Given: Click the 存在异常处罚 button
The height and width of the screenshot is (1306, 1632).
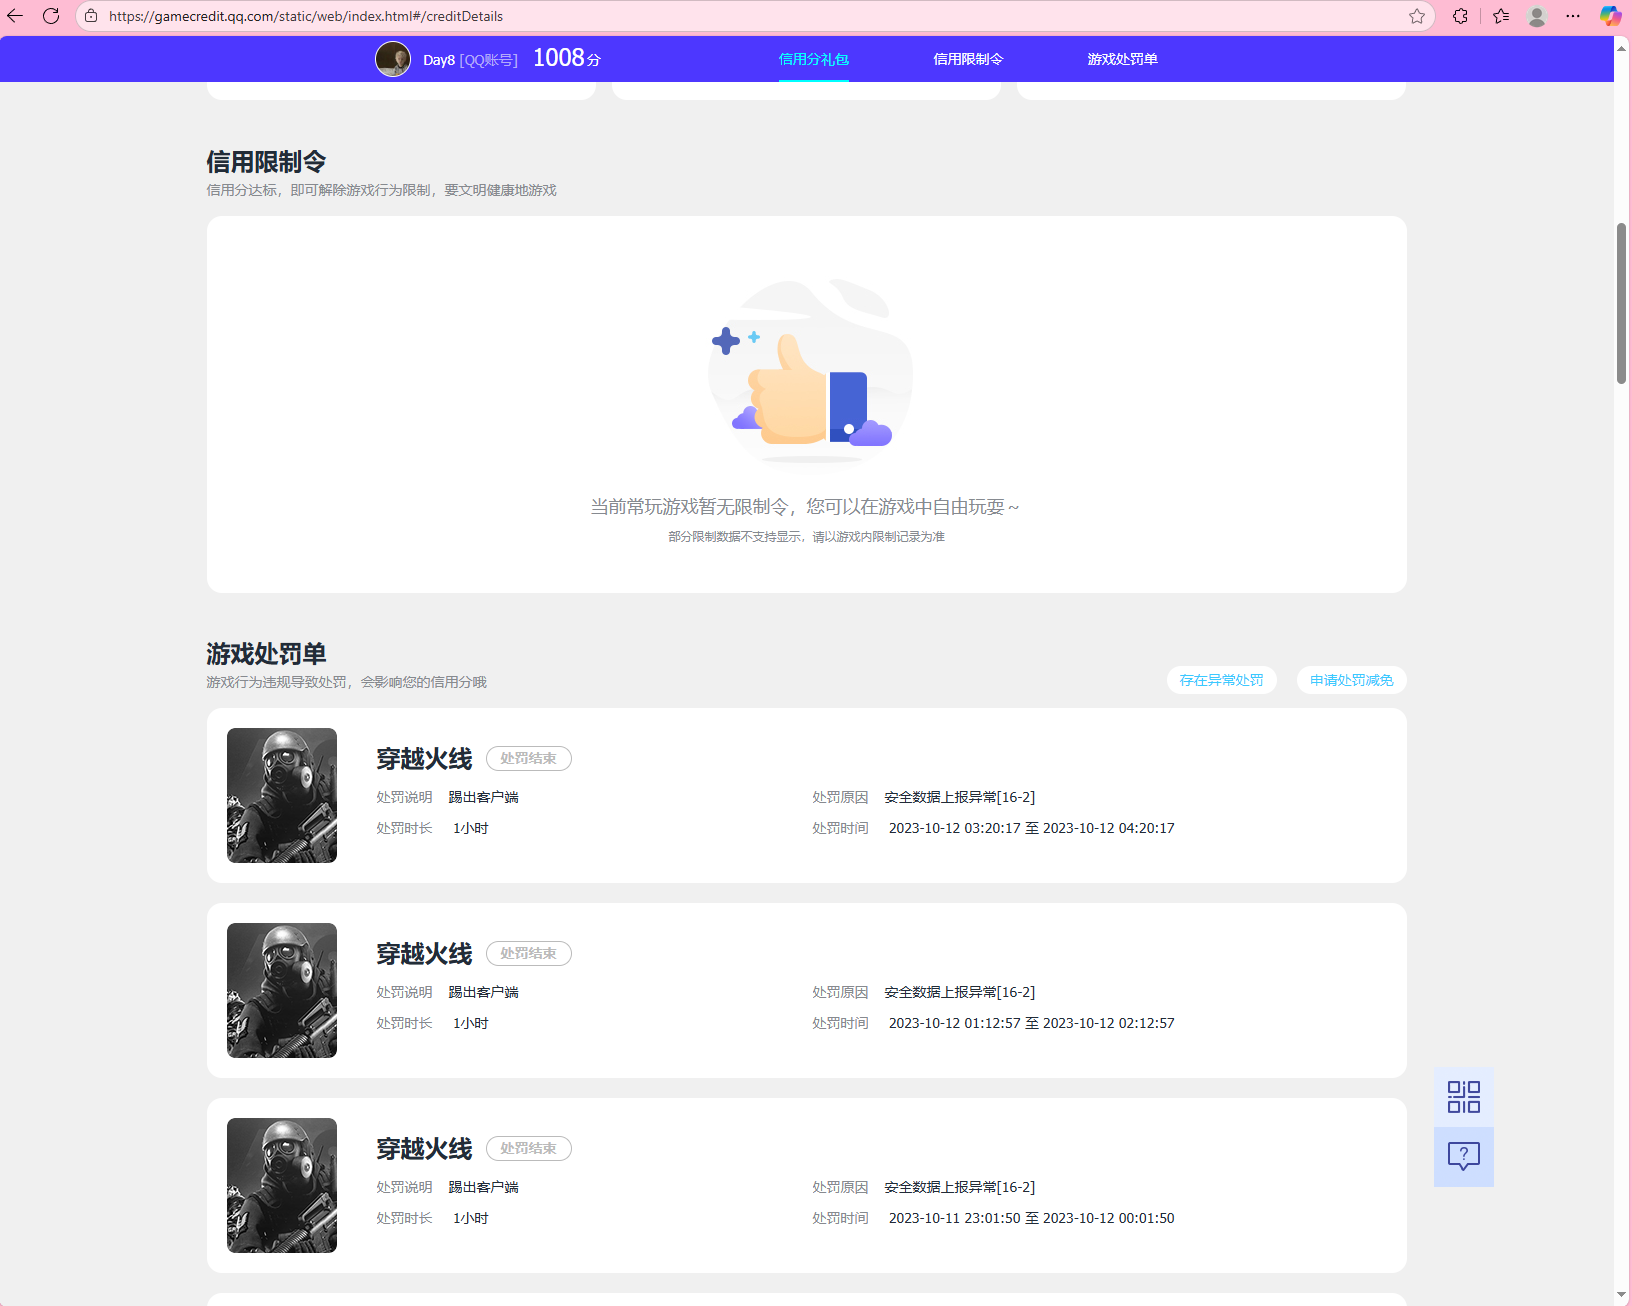Looking at the screenshot, I should click(1221, 680).
